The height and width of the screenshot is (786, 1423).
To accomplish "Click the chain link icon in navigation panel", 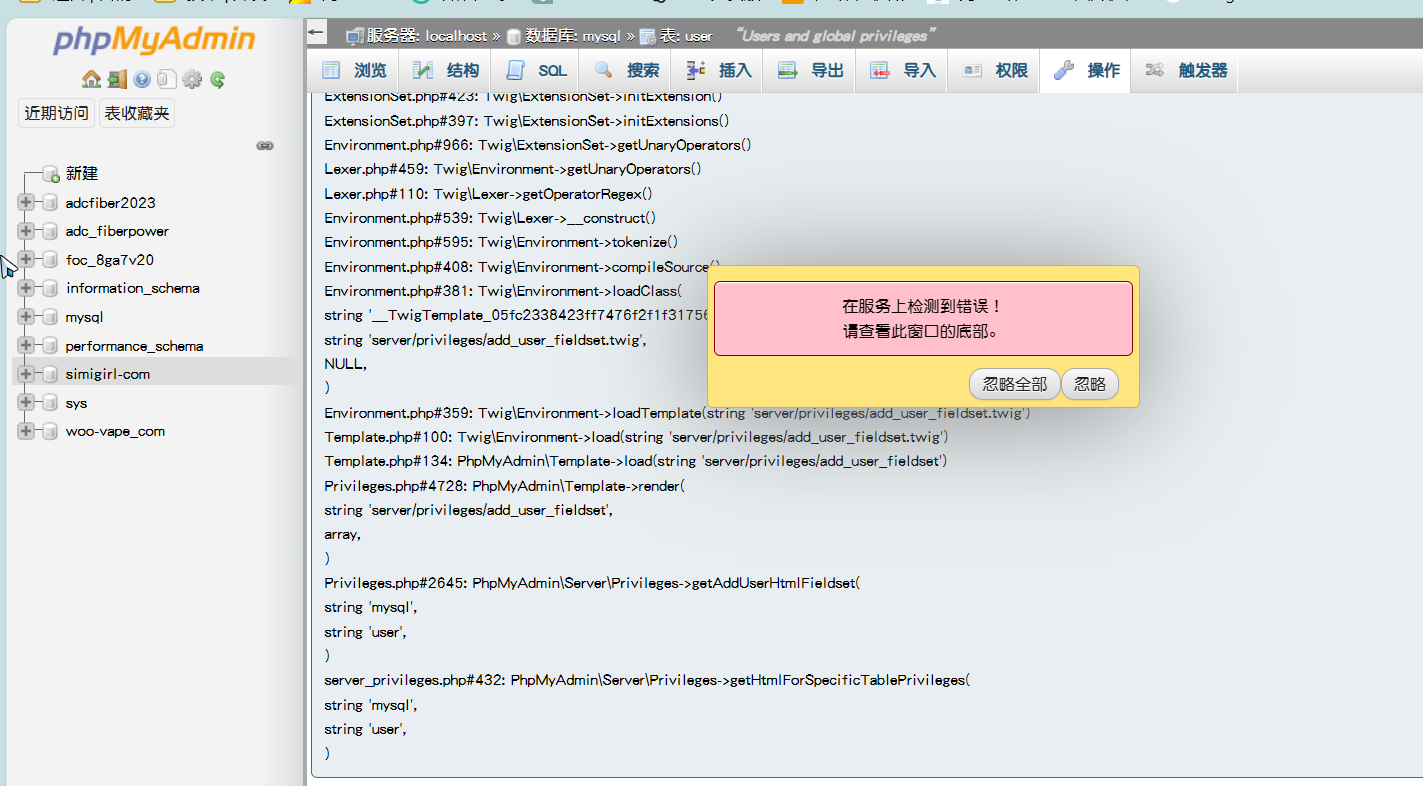I will point(265,145).
